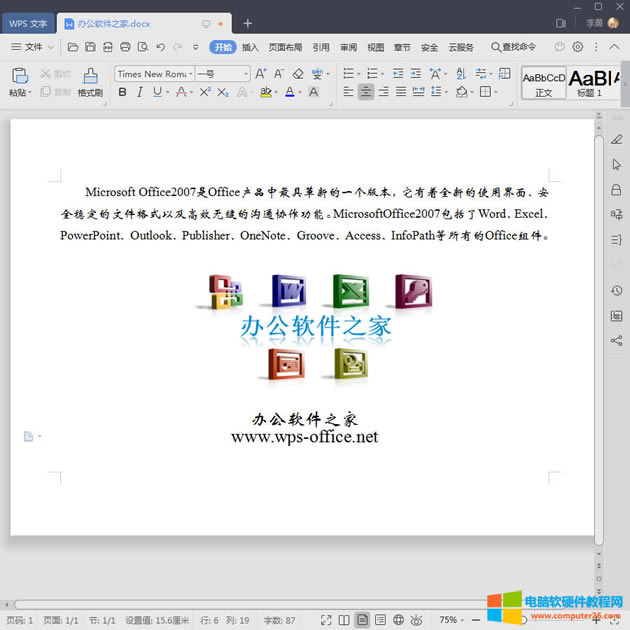This screenshot has height=630, width=630.
Task: Click the font color A swatch
Action: (x=288, y=92)
